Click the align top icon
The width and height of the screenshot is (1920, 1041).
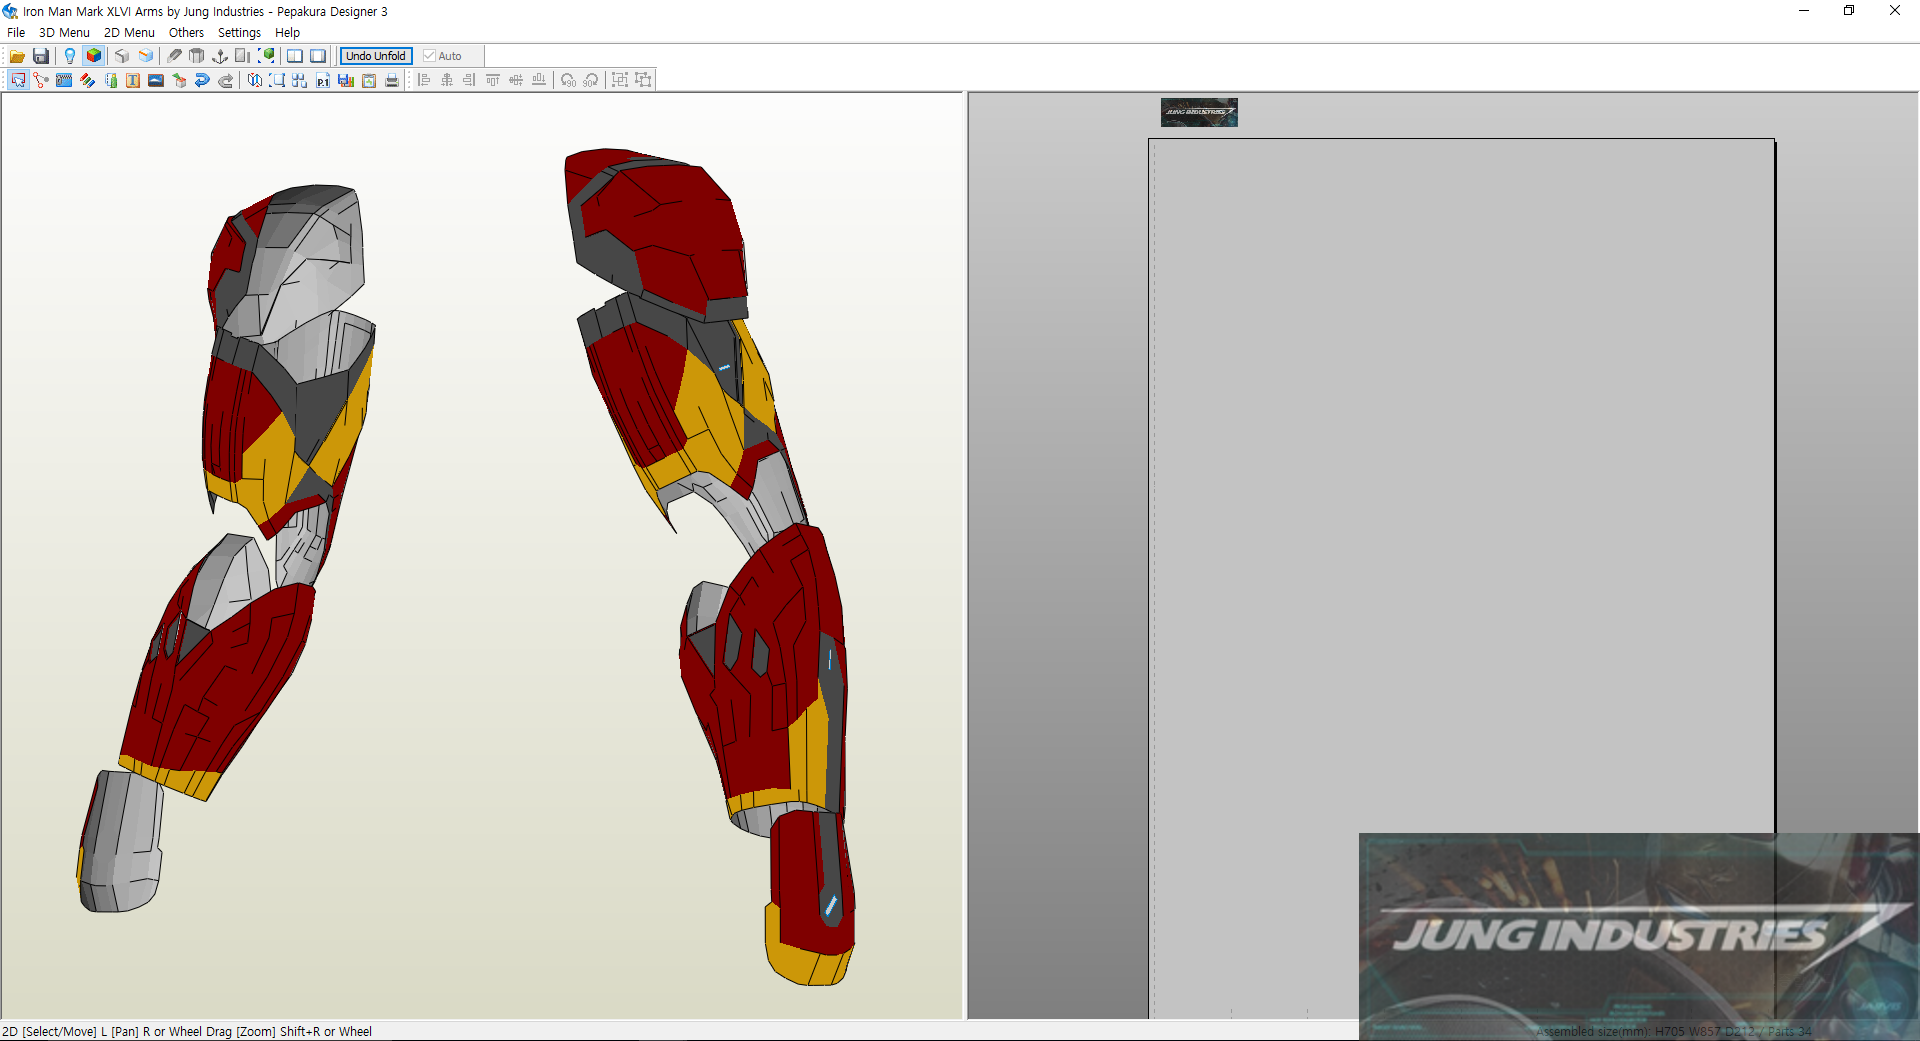point(493,80)
